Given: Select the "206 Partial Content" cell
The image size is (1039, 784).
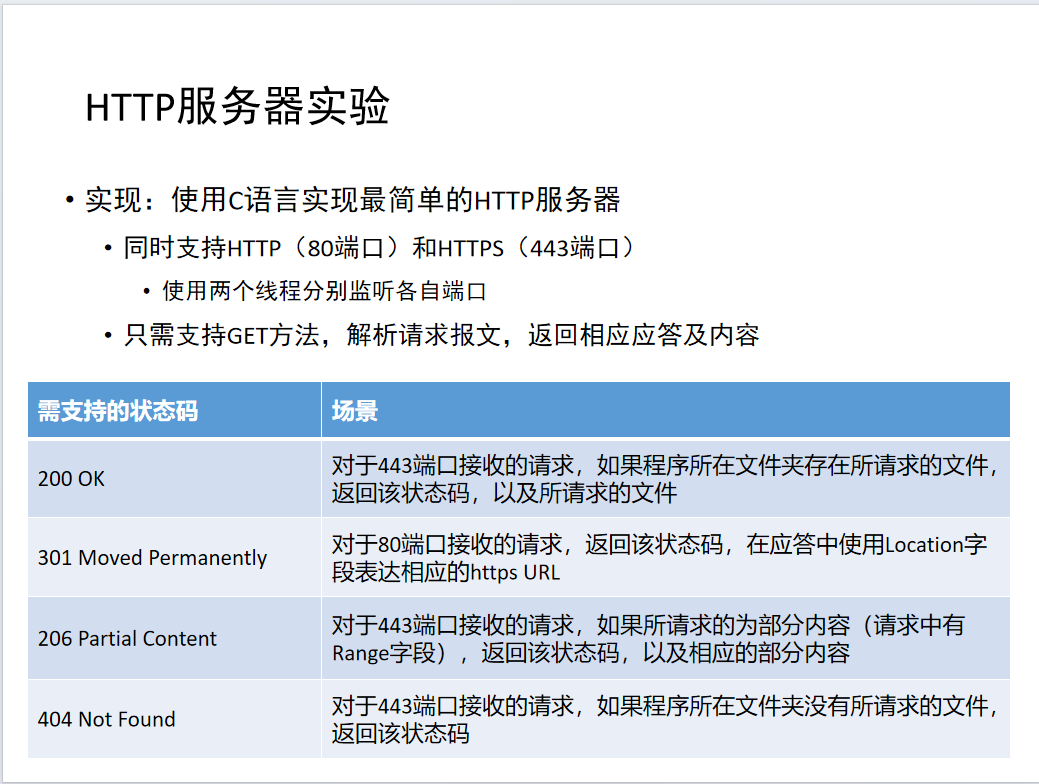Looking at the screenshot, I should [174, 638].
